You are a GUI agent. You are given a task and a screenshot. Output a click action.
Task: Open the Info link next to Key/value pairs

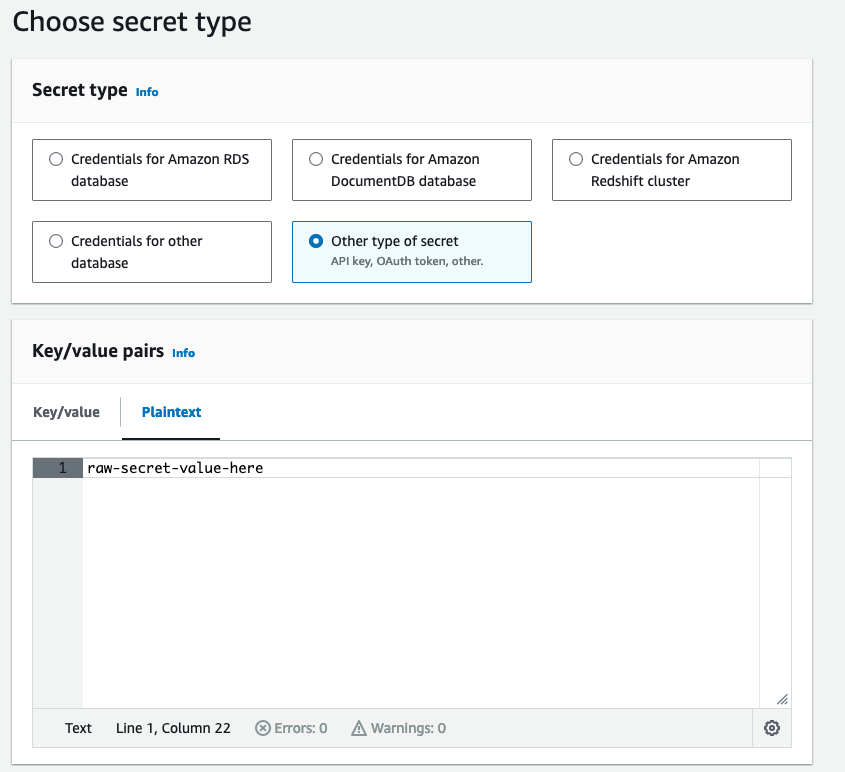tap(183, 353)
